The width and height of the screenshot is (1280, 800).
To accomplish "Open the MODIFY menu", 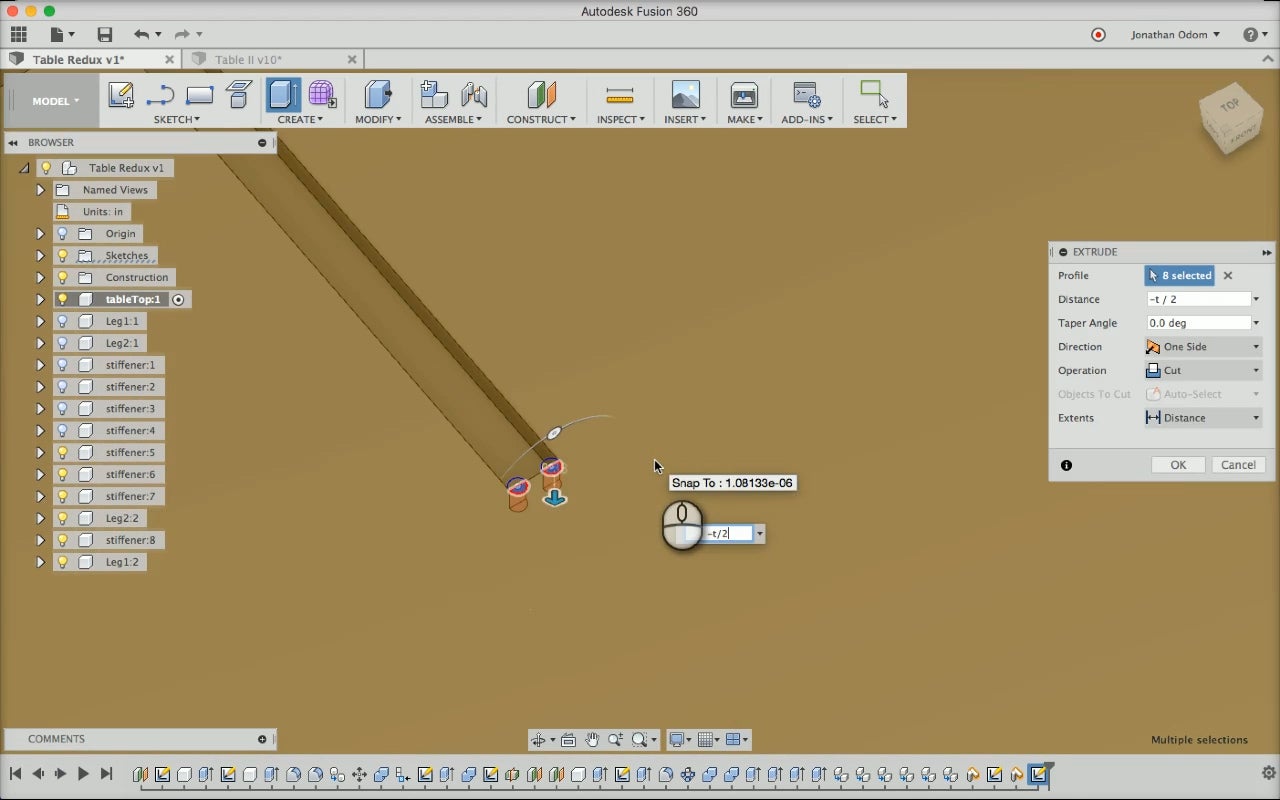I will pyautogui.click(x=378, y=119).
